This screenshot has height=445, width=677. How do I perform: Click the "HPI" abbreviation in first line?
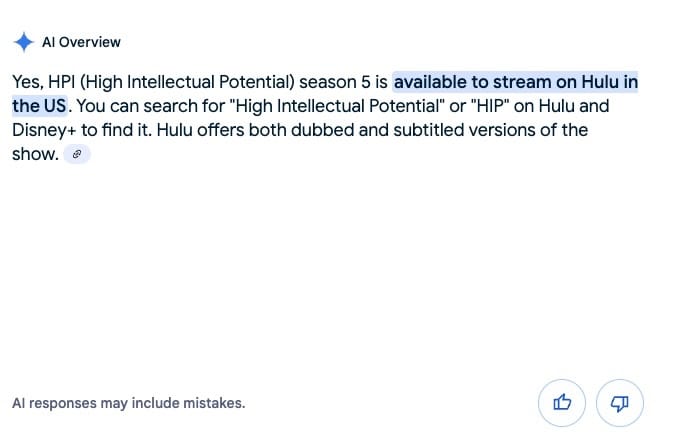coord(61,82)
